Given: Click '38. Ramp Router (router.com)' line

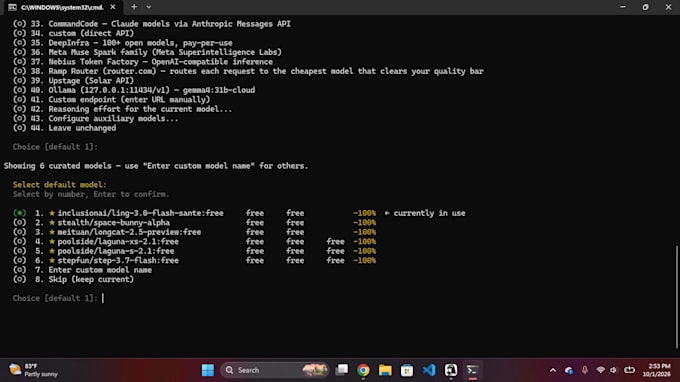Looking at the screenshot, I should [x=248, y=71].
